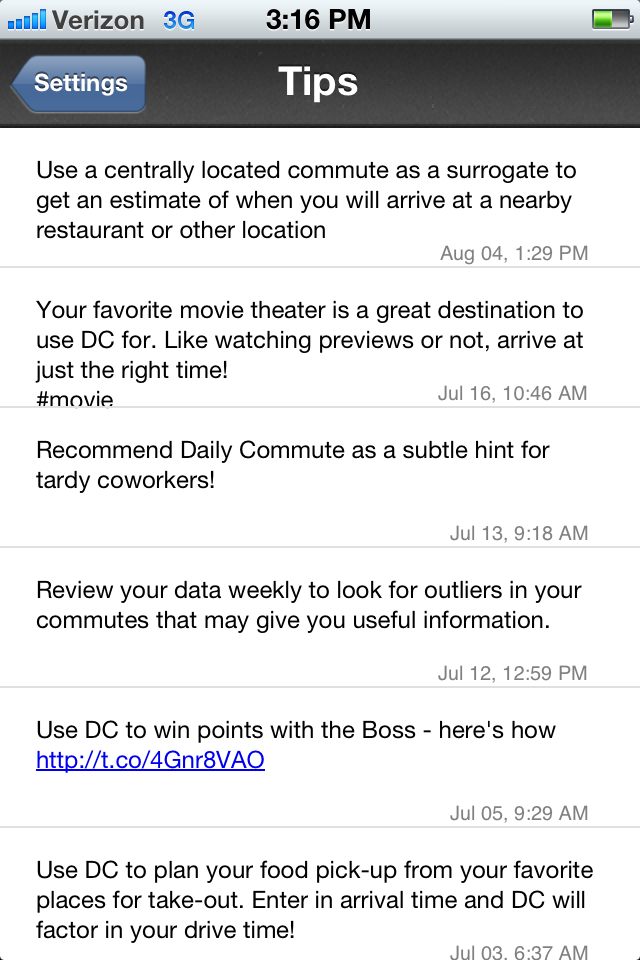
Task: Tap the Jul 13, 9:18 AM timestamp
Action: tap(518, 534)
